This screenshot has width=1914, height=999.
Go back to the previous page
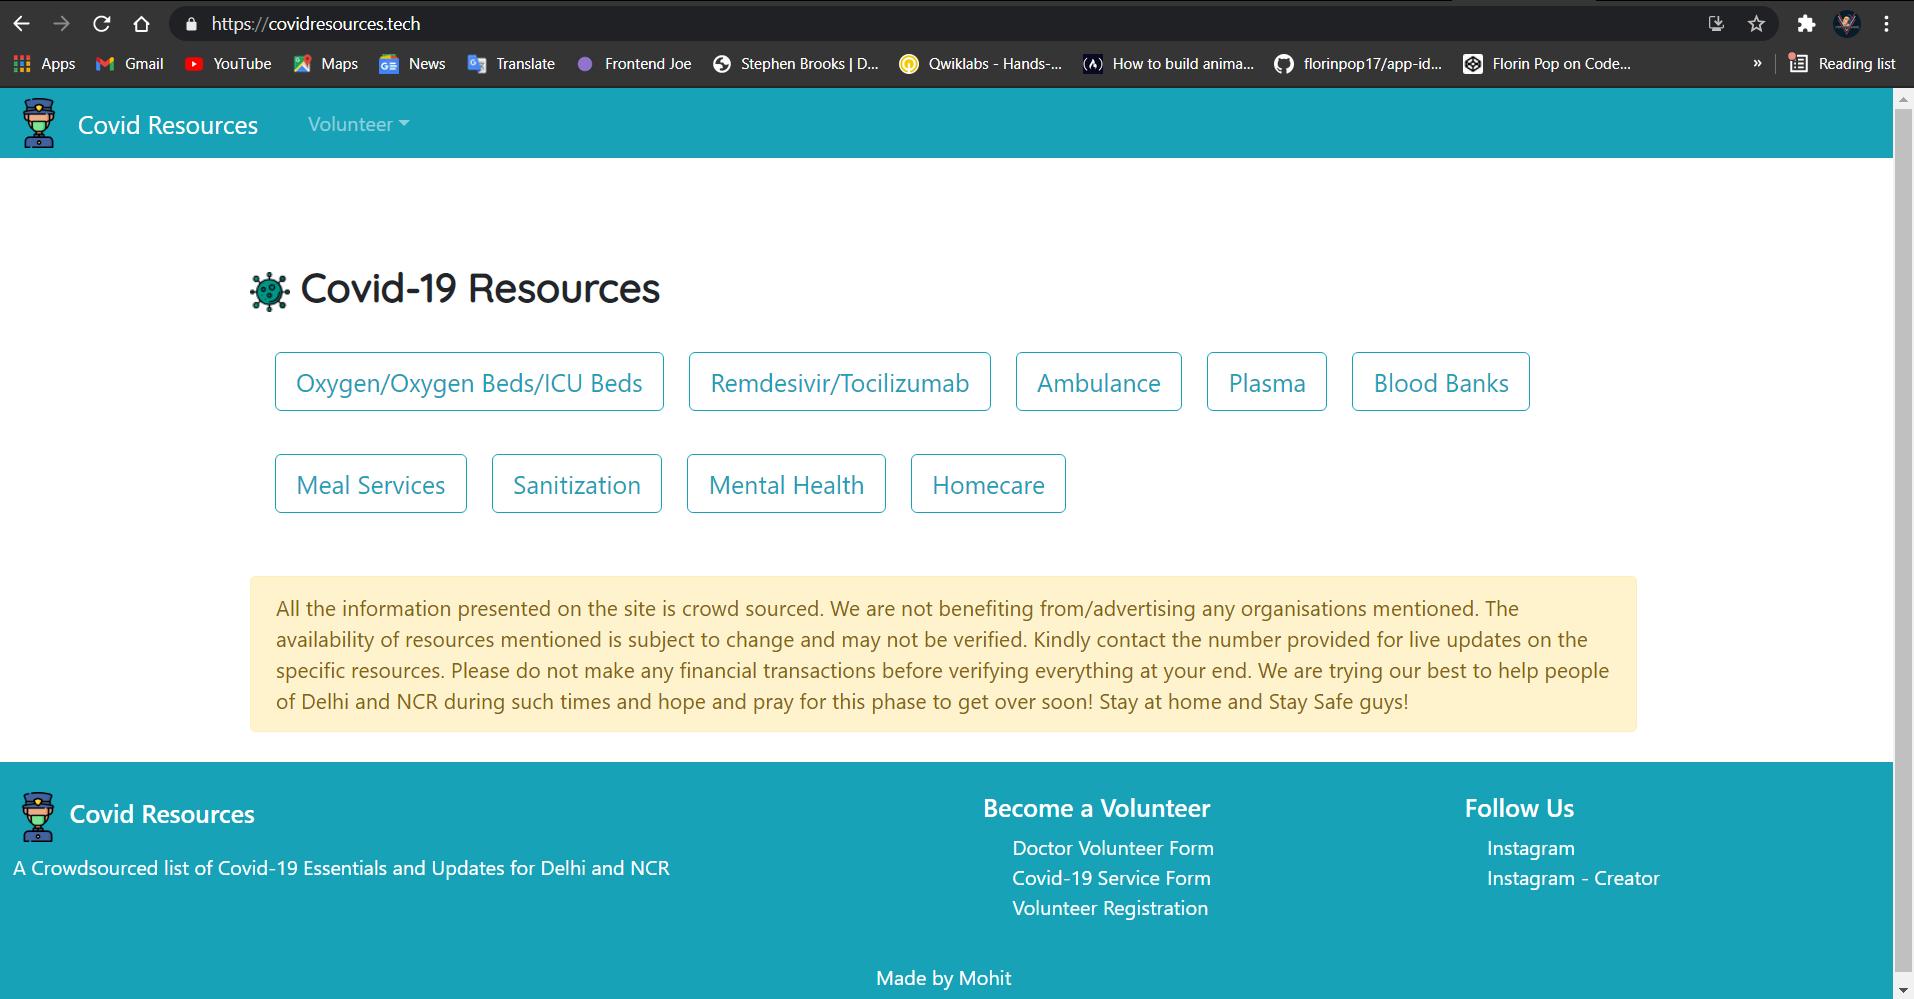(x=20, y=24)
